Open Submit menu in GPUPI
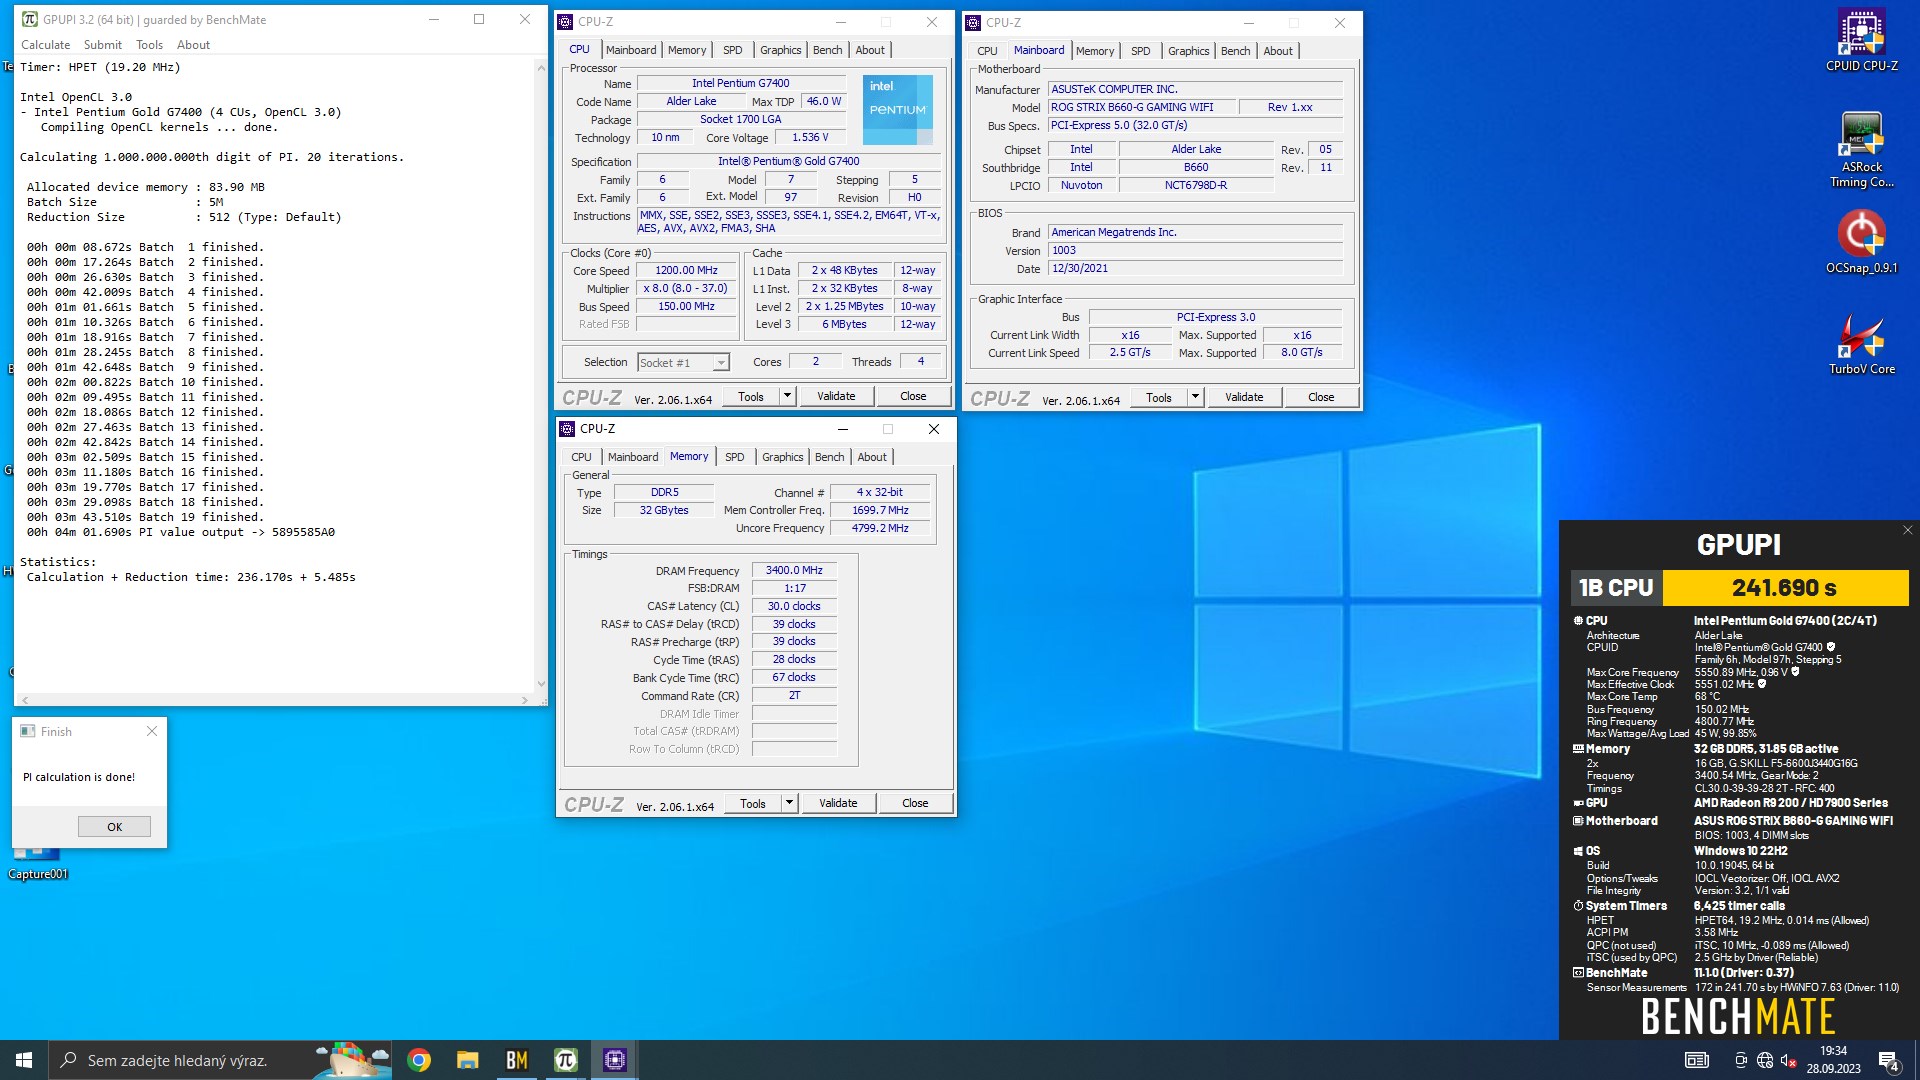This screenshot has width=1920, height=1080. (x=103, y=45)
